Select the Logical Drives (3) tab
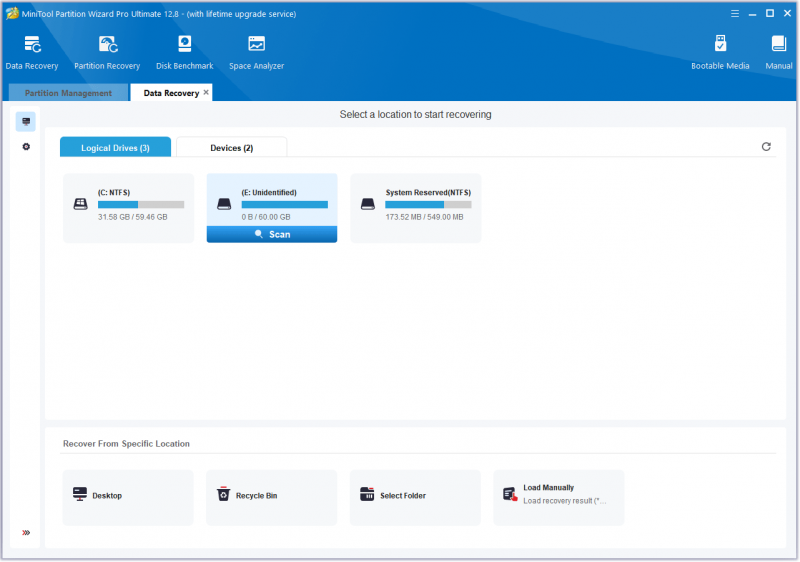800x562 pixels. 115,147
